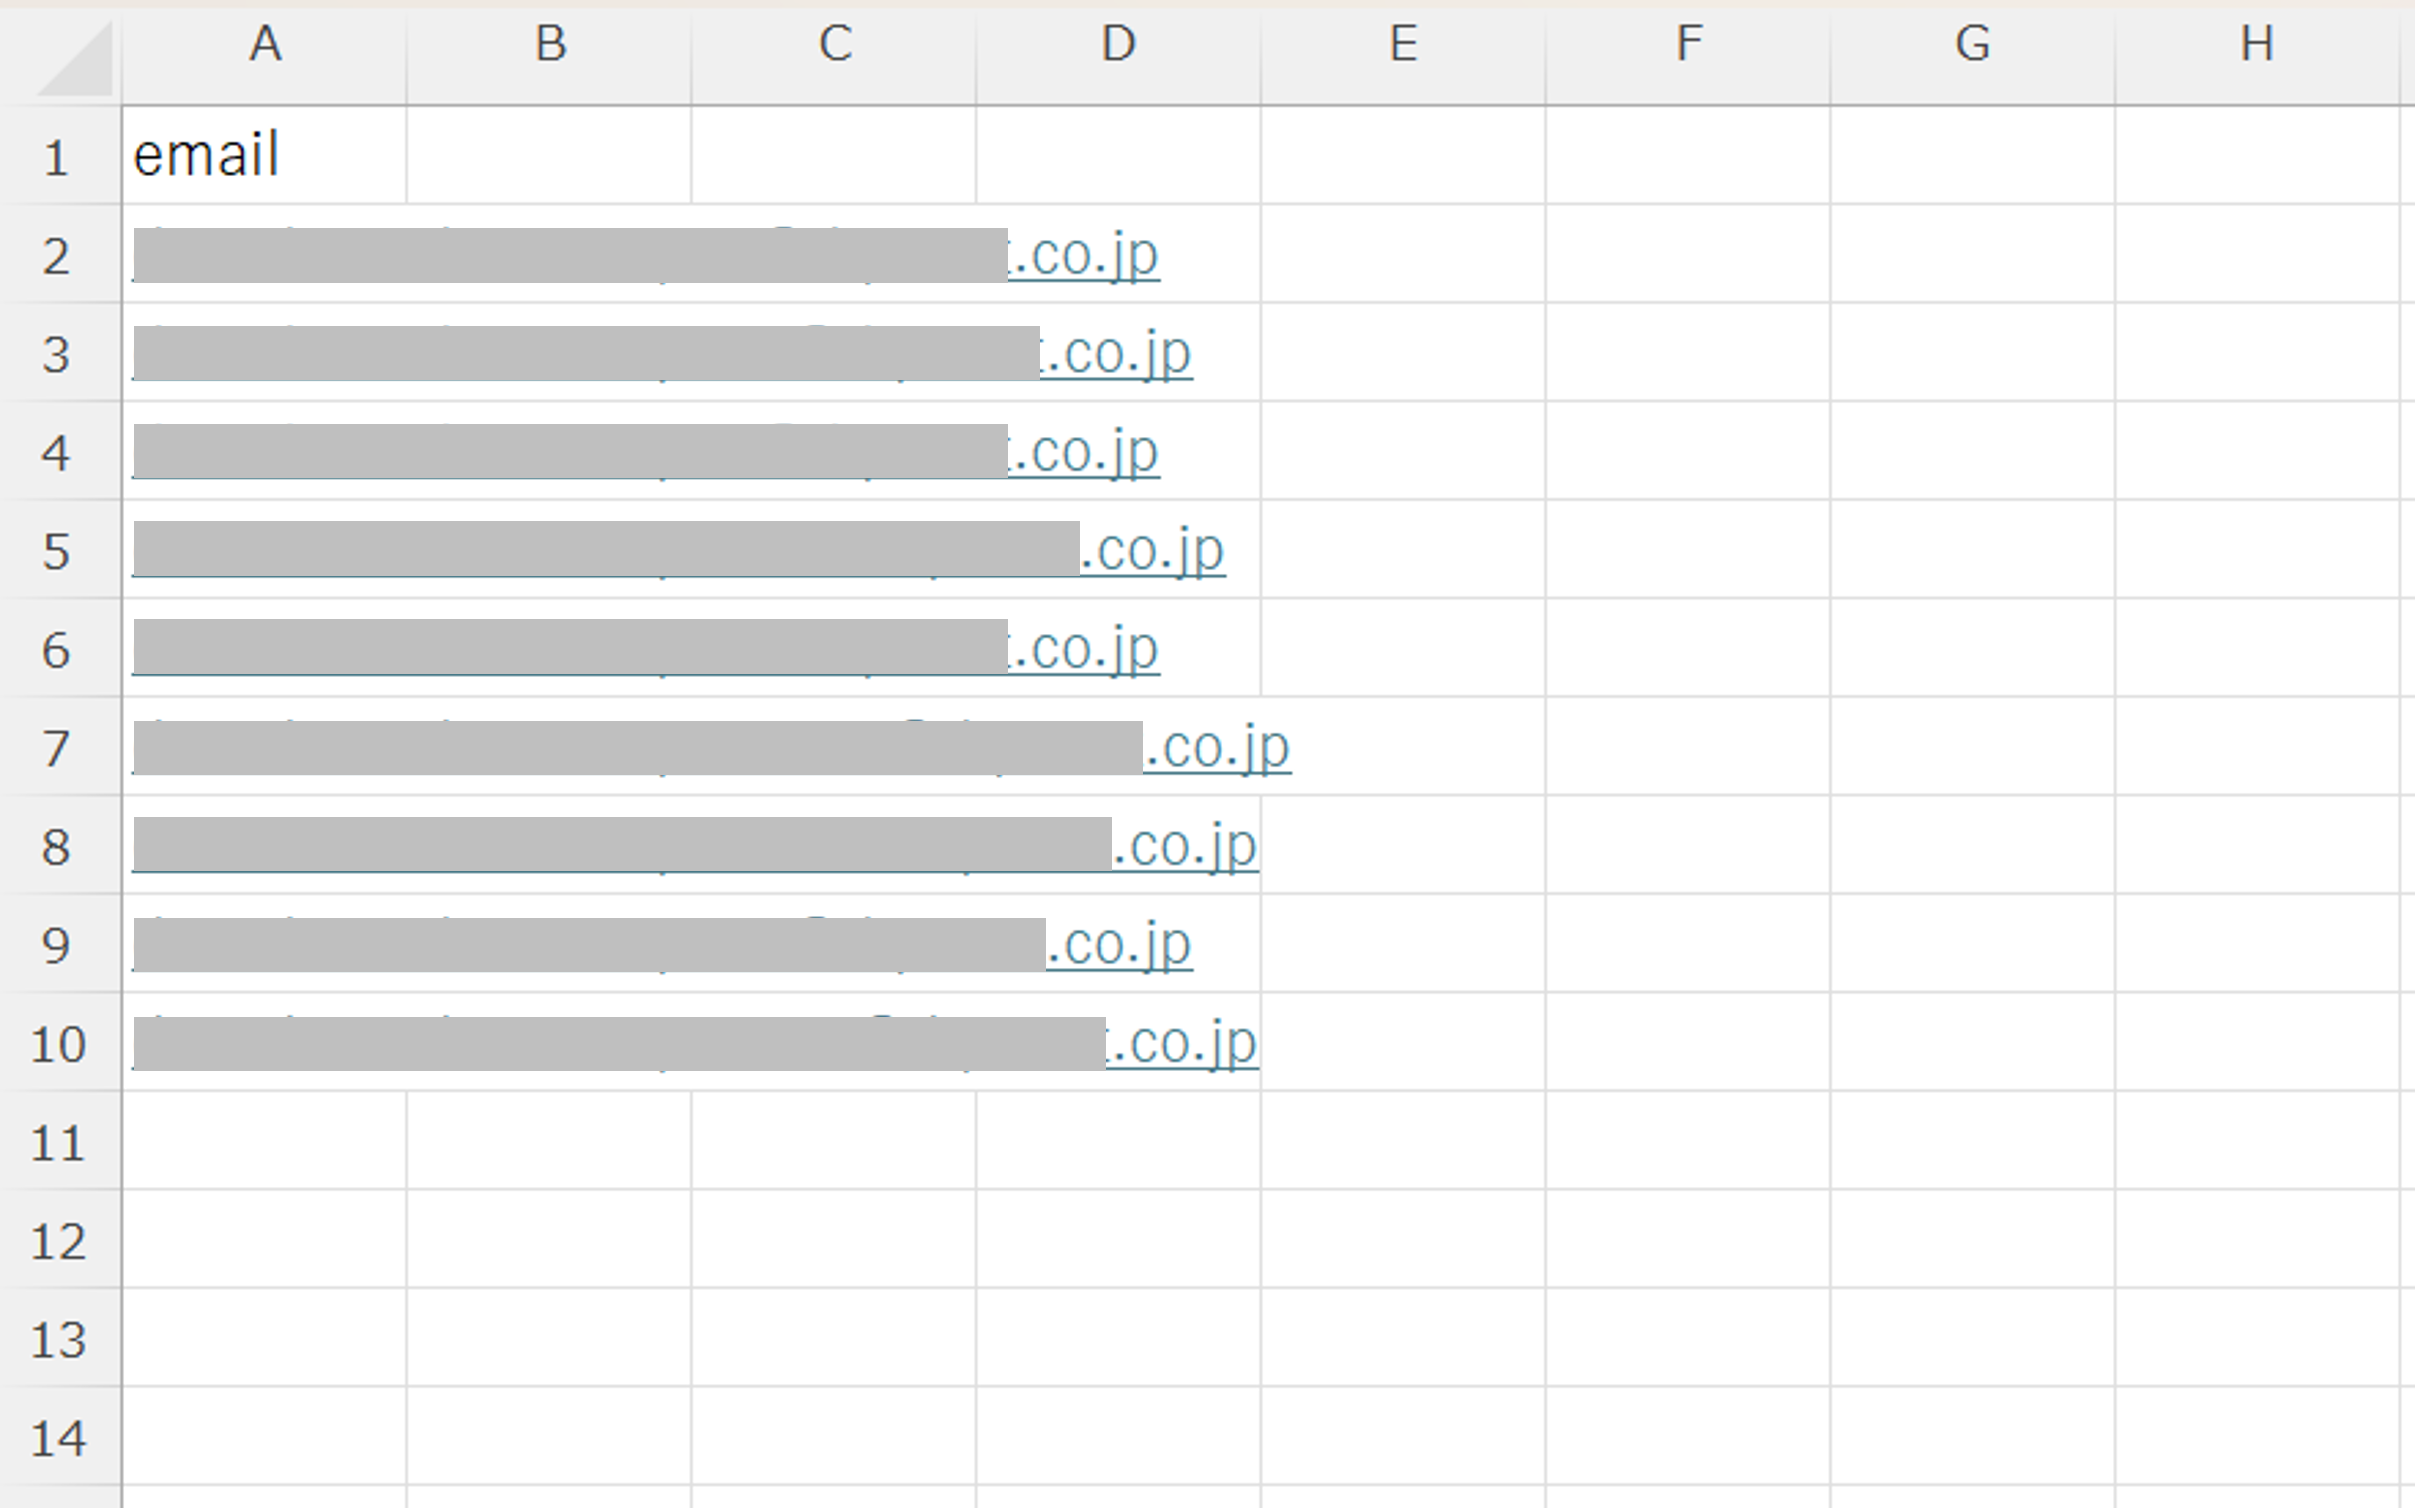
Task: Select row 5 header
Action: [60, 549]
